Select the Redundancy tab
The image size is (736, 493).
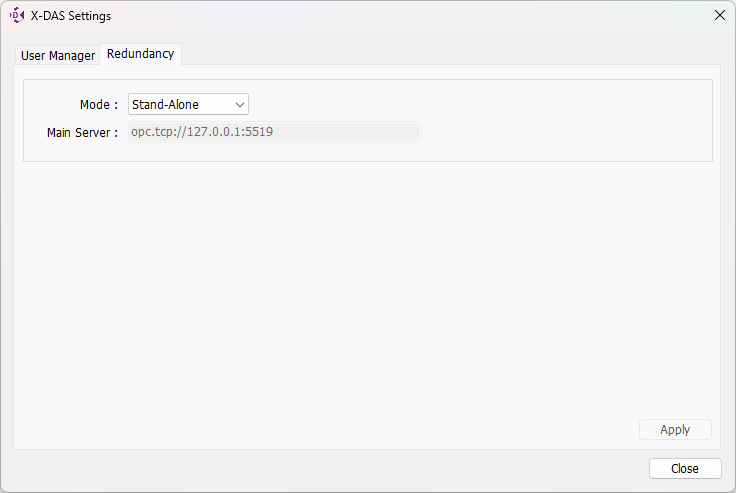(x=141, y=54)
